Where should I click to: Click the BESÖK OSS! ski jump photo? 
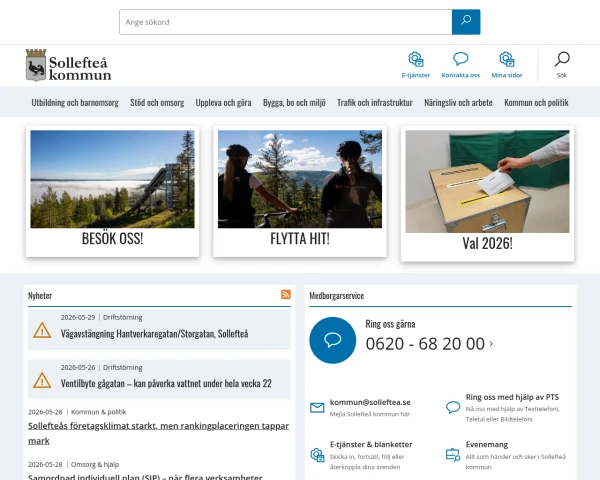tap(112, 179)
